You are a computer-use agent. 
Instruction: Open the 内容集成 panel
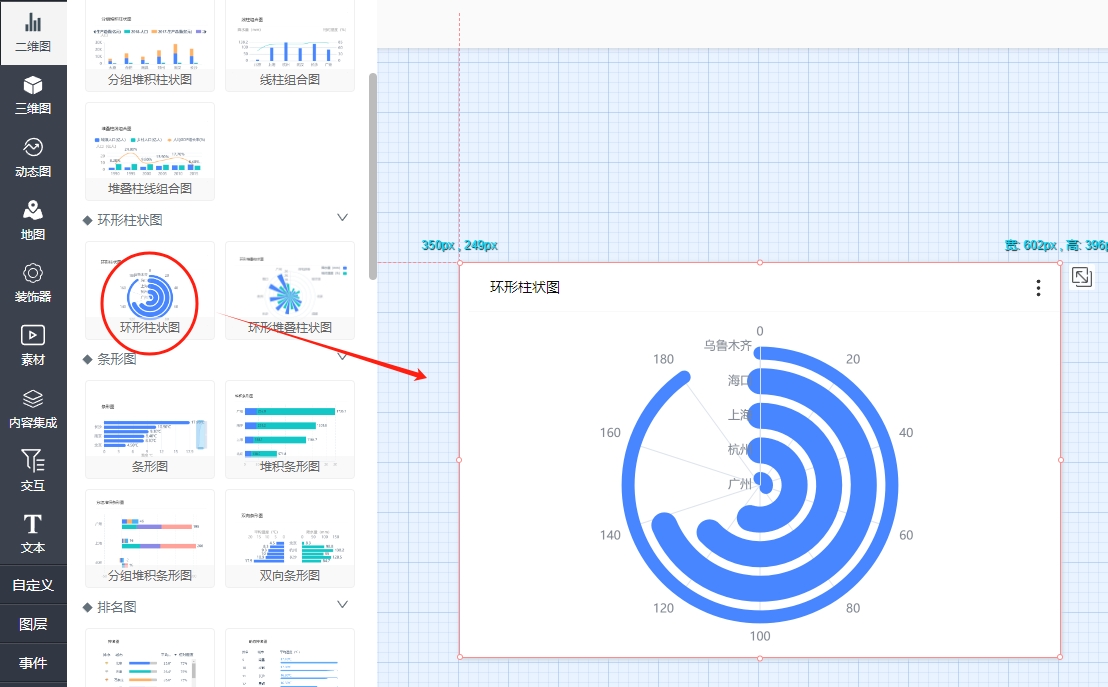pyautogui.click(x=33, y=409)
